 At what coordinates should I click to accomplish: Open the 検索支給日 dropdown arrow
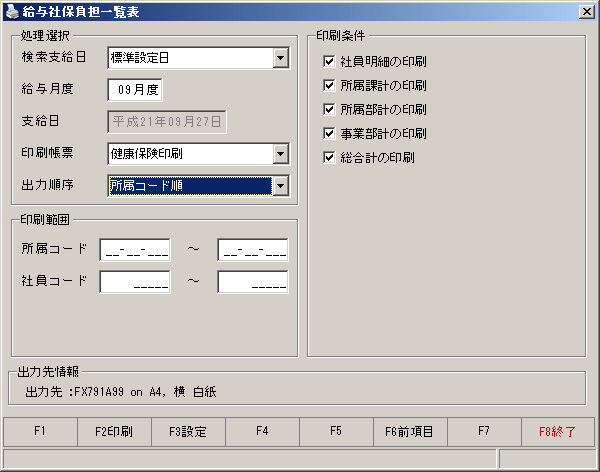click(281, 58)
